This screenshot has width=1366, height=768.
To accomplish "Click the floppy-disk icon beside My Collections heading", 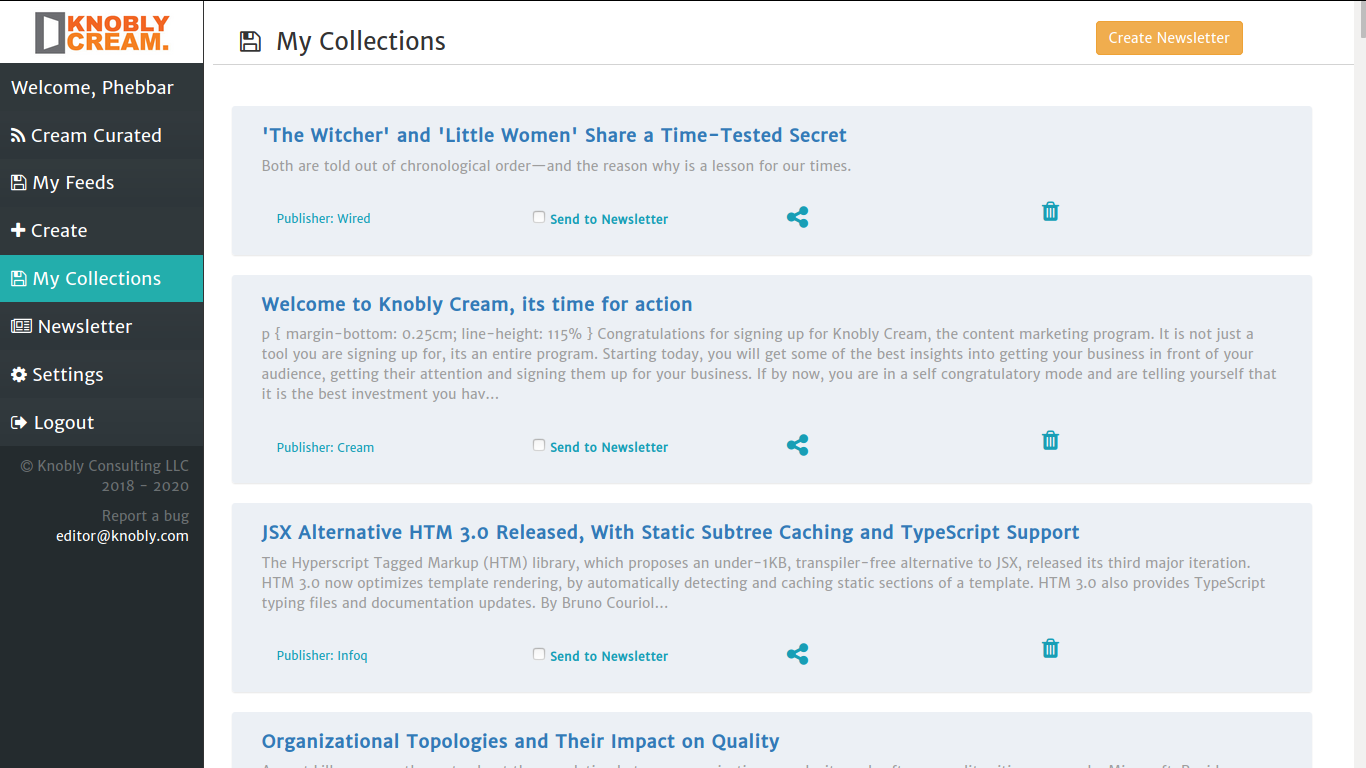I will click(x=250, y=41).
